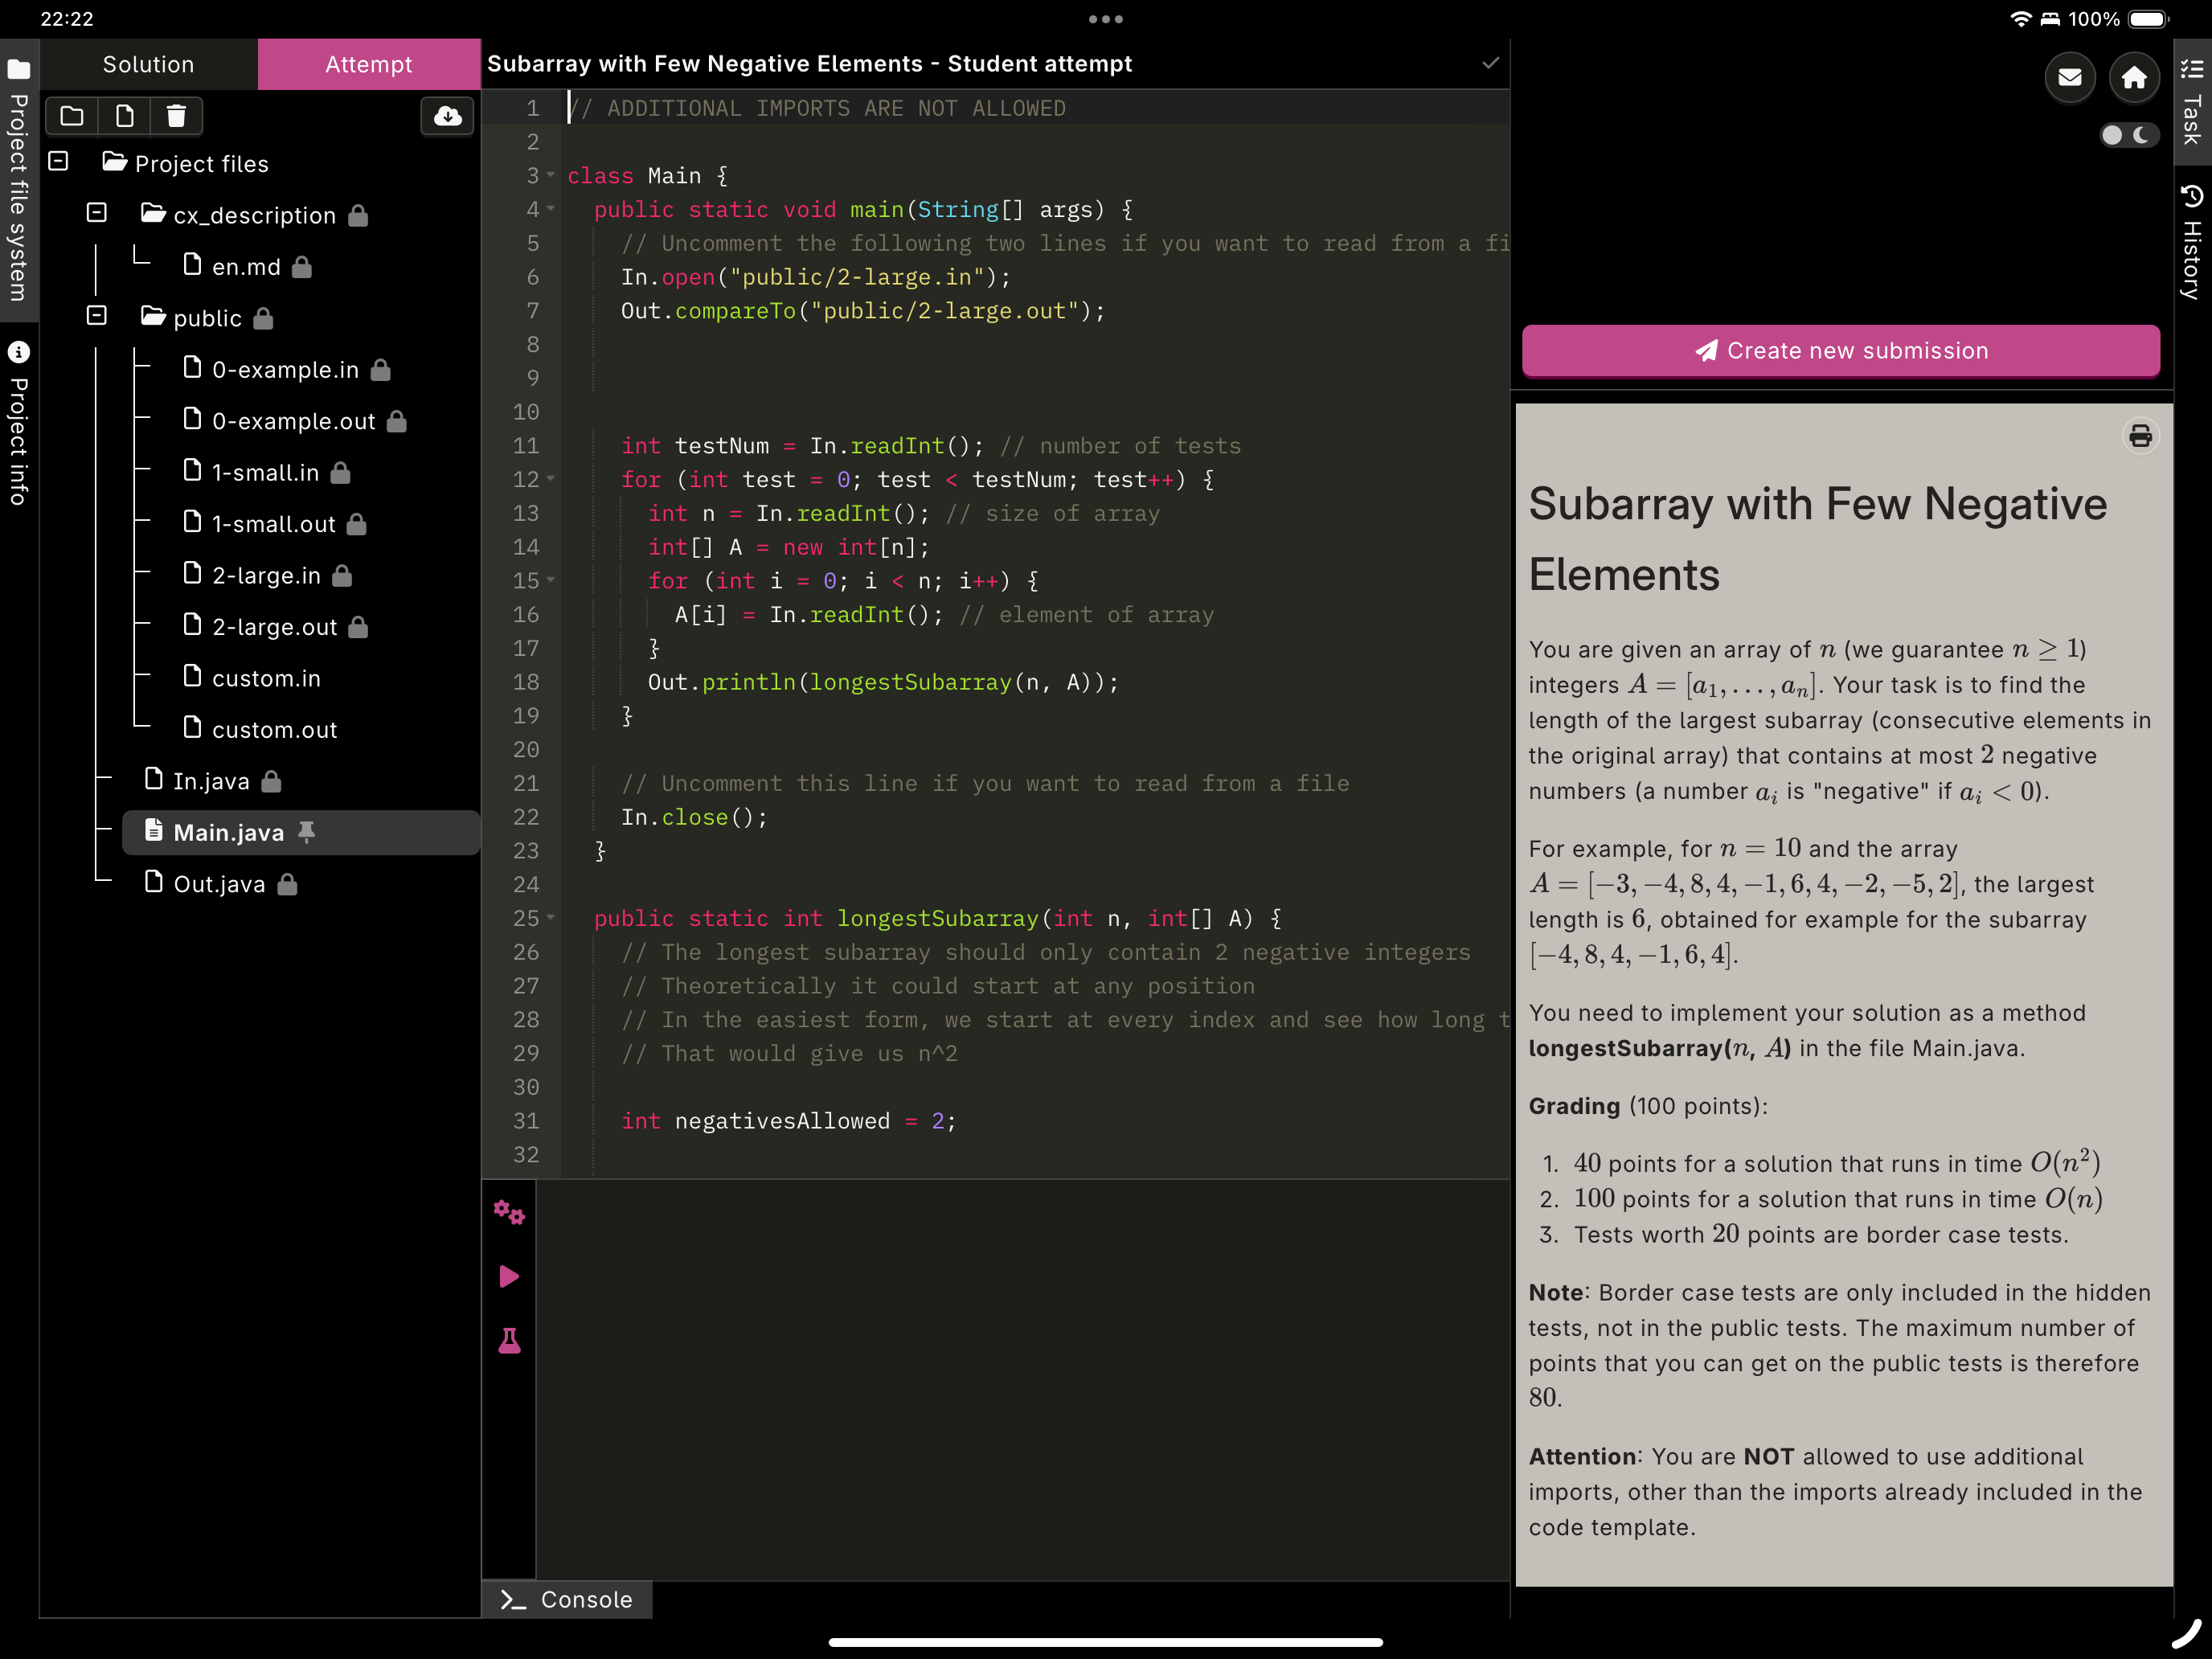Tap the iPad home indicator bar
Viewport: 2212px width, 1659px height.
click(1105, 1641)
